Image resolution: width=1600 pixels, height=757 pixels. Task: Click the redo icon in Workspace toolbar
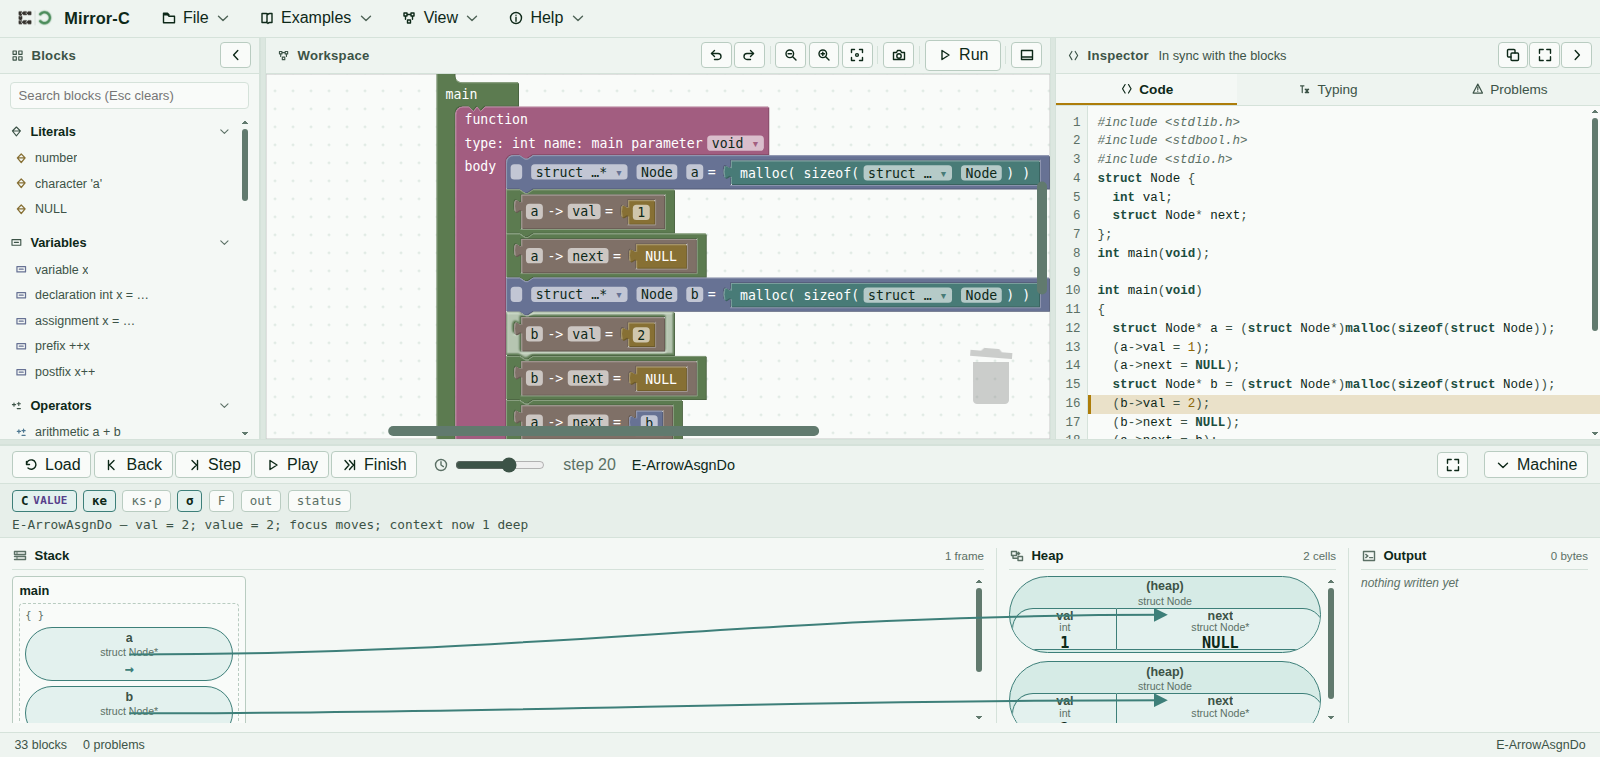tap(749, 55)
